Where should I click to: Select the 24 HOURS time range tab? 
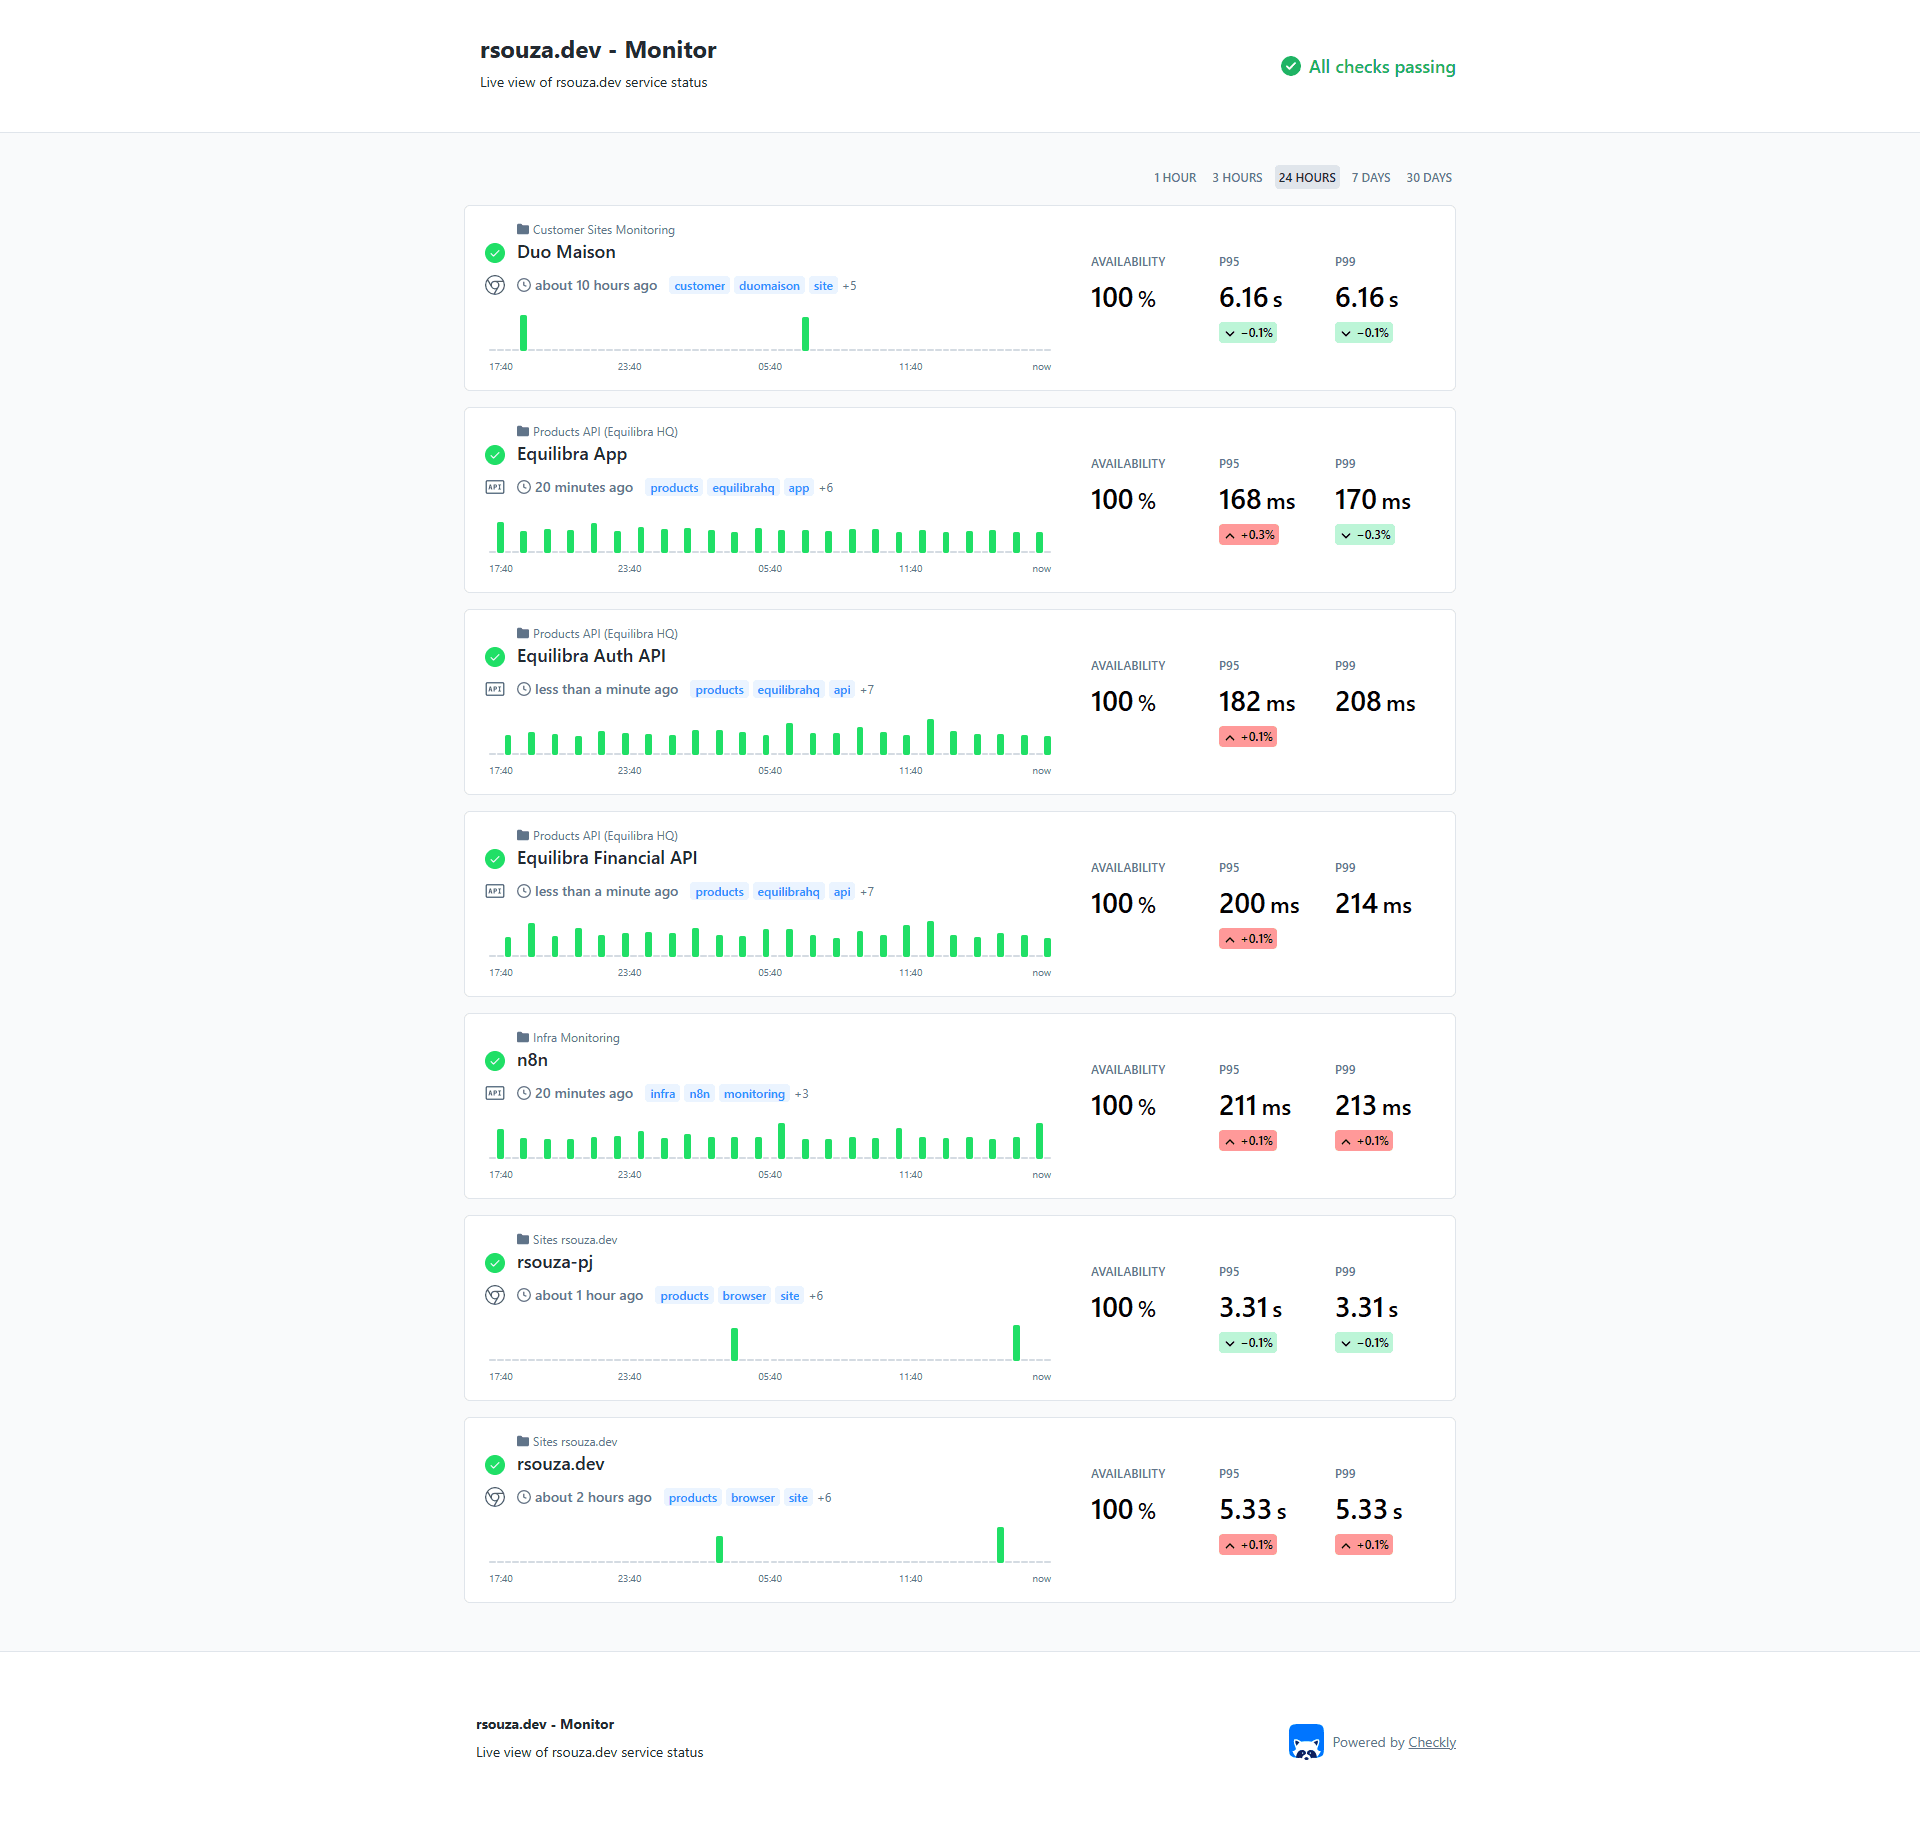pos(1307,178)
